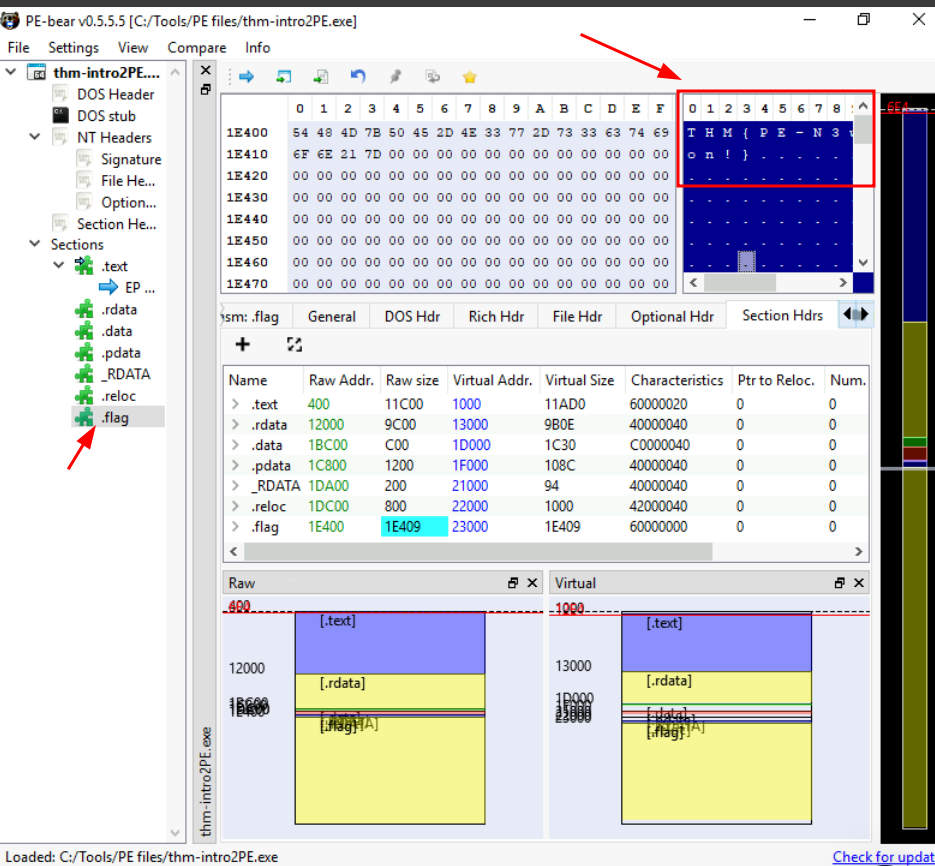Select the .flag section in tree
The height and width of the screenshot is (866, 935).
[114, 417]
